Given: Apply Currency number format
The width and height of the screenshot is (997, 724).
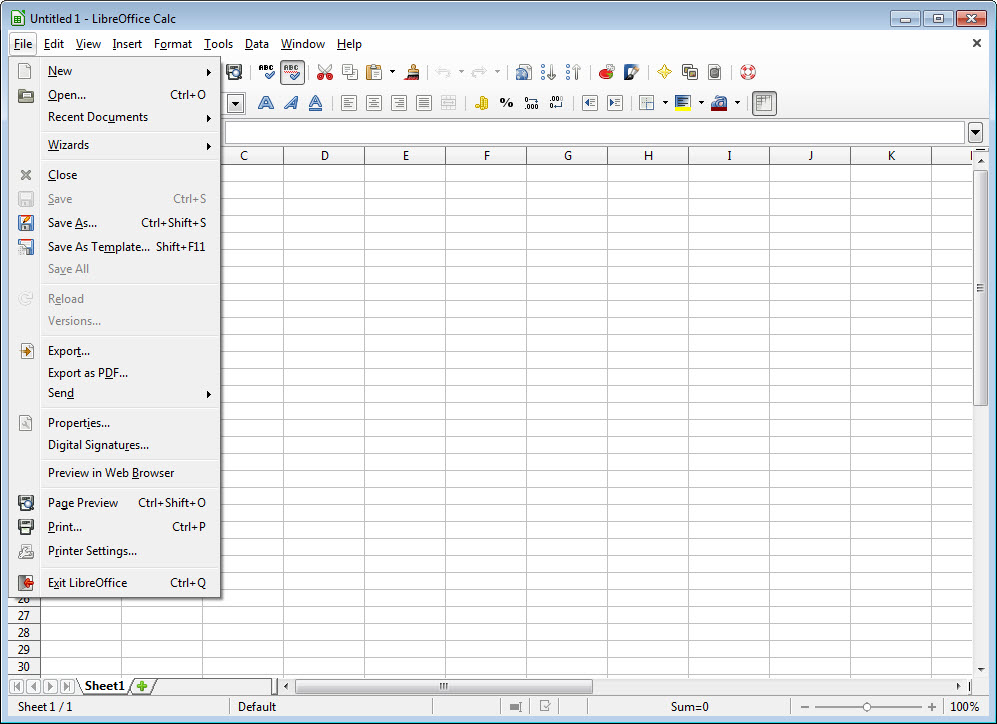Looking at the screenshot, I should 481,103.
